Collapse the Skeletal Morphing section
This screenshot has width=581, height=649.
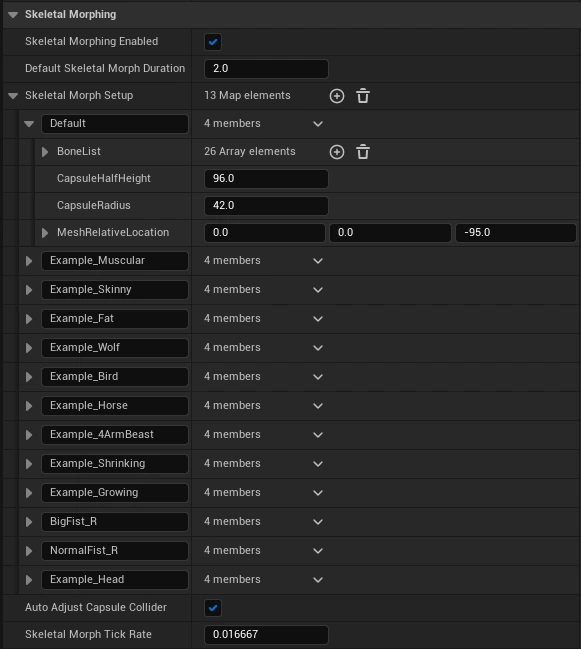(x=13, y=15)
